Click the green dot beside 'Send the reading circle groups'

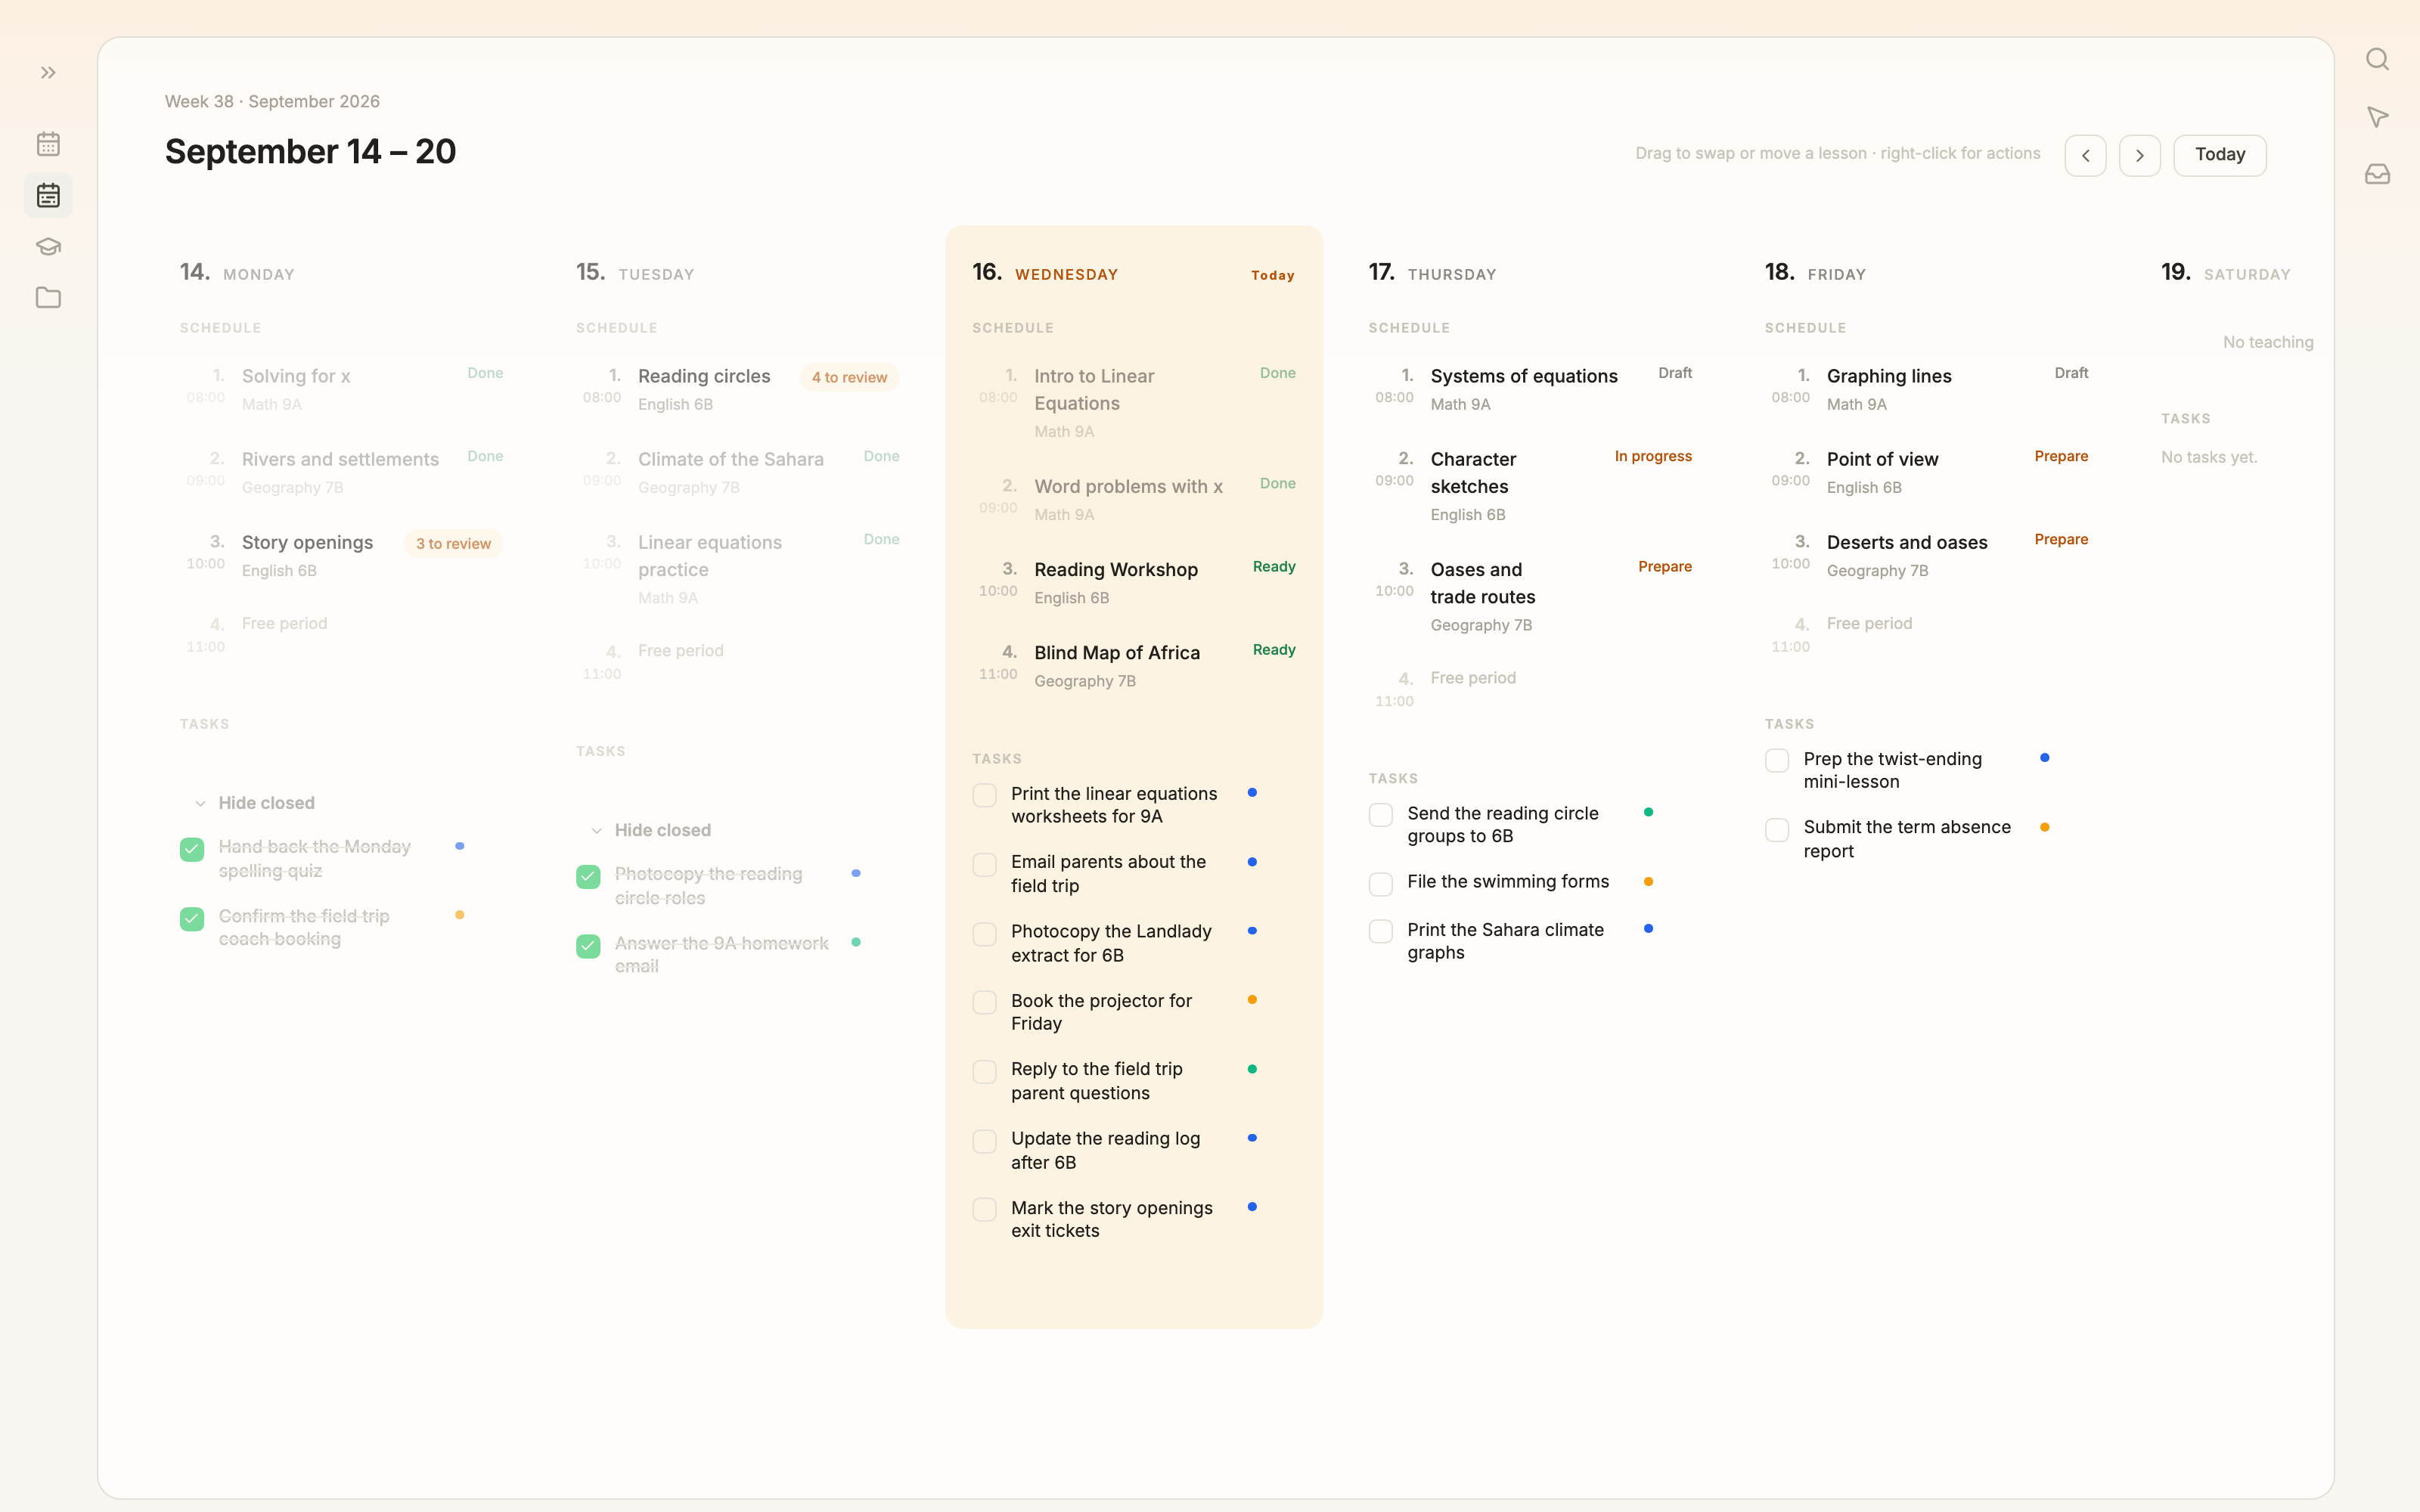tap(1647, 812)
